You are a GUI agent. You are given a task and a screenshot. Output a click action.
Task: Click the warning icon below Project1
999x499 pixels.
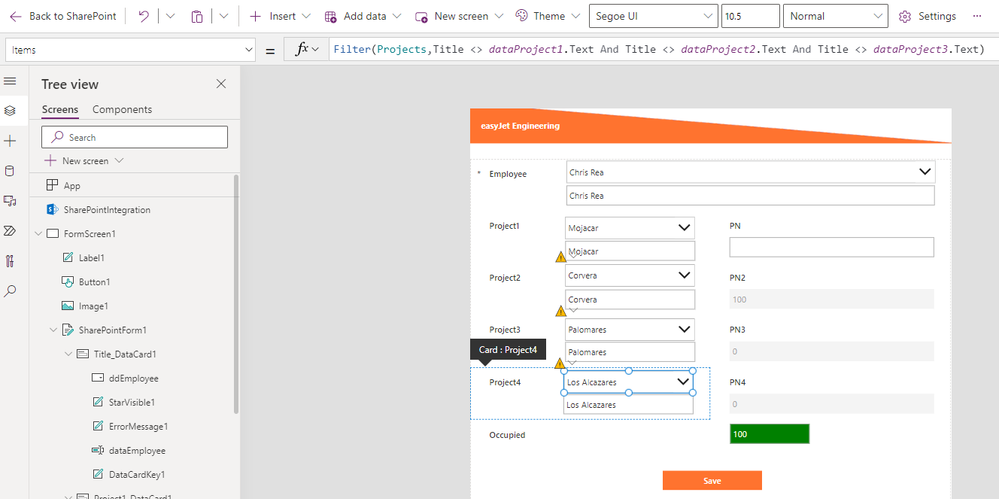pyautogui.click(x=561, y=257)
